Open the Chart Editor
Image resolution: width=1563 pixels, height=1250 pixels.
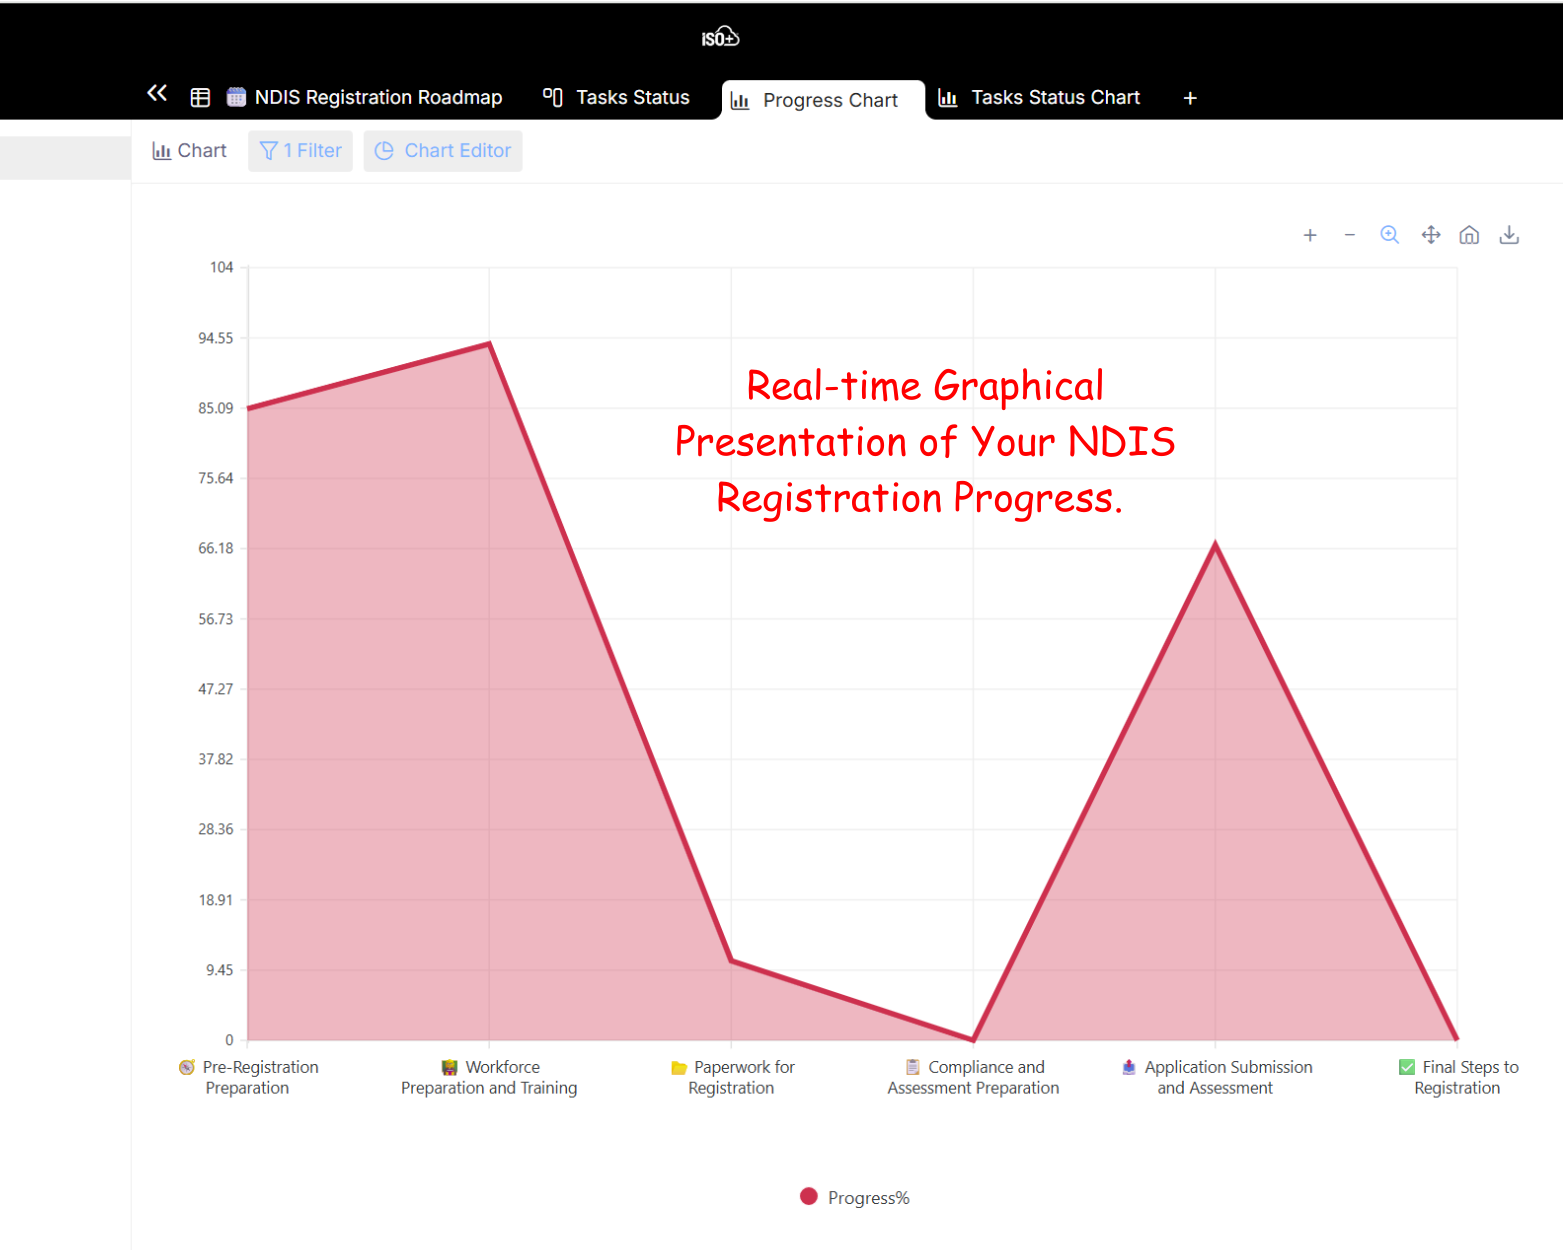click(x=443, y=151)
